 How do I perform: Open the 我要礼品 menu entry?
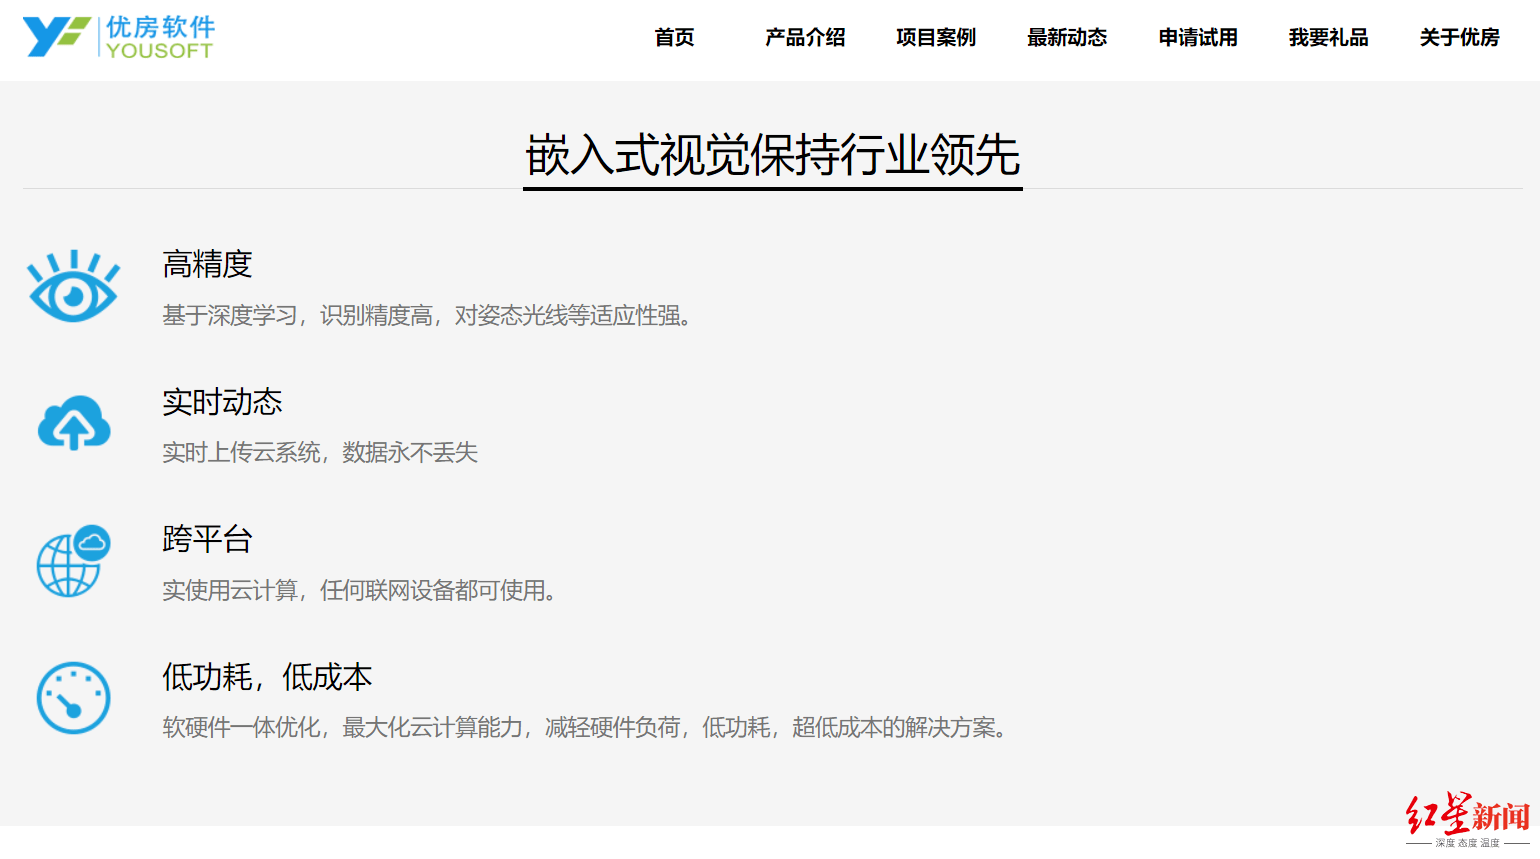1328,38
